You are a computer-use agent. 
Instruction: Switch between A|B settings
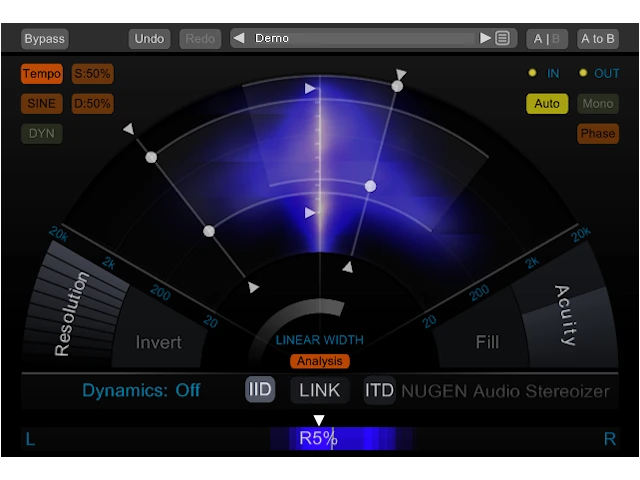(547, 39)
